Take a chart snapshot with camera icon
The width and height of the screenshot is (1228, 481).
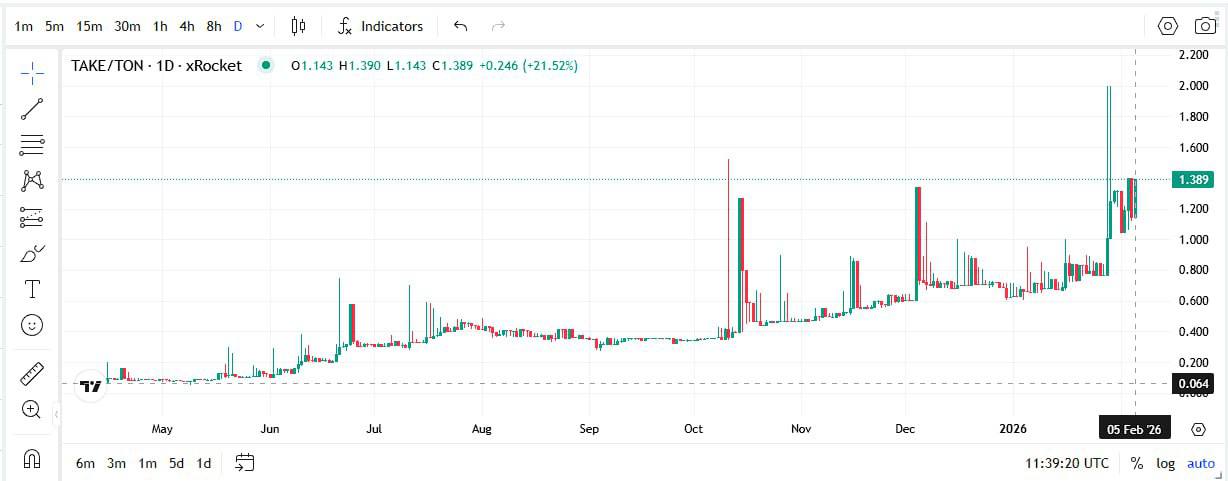pos(1206,26)
